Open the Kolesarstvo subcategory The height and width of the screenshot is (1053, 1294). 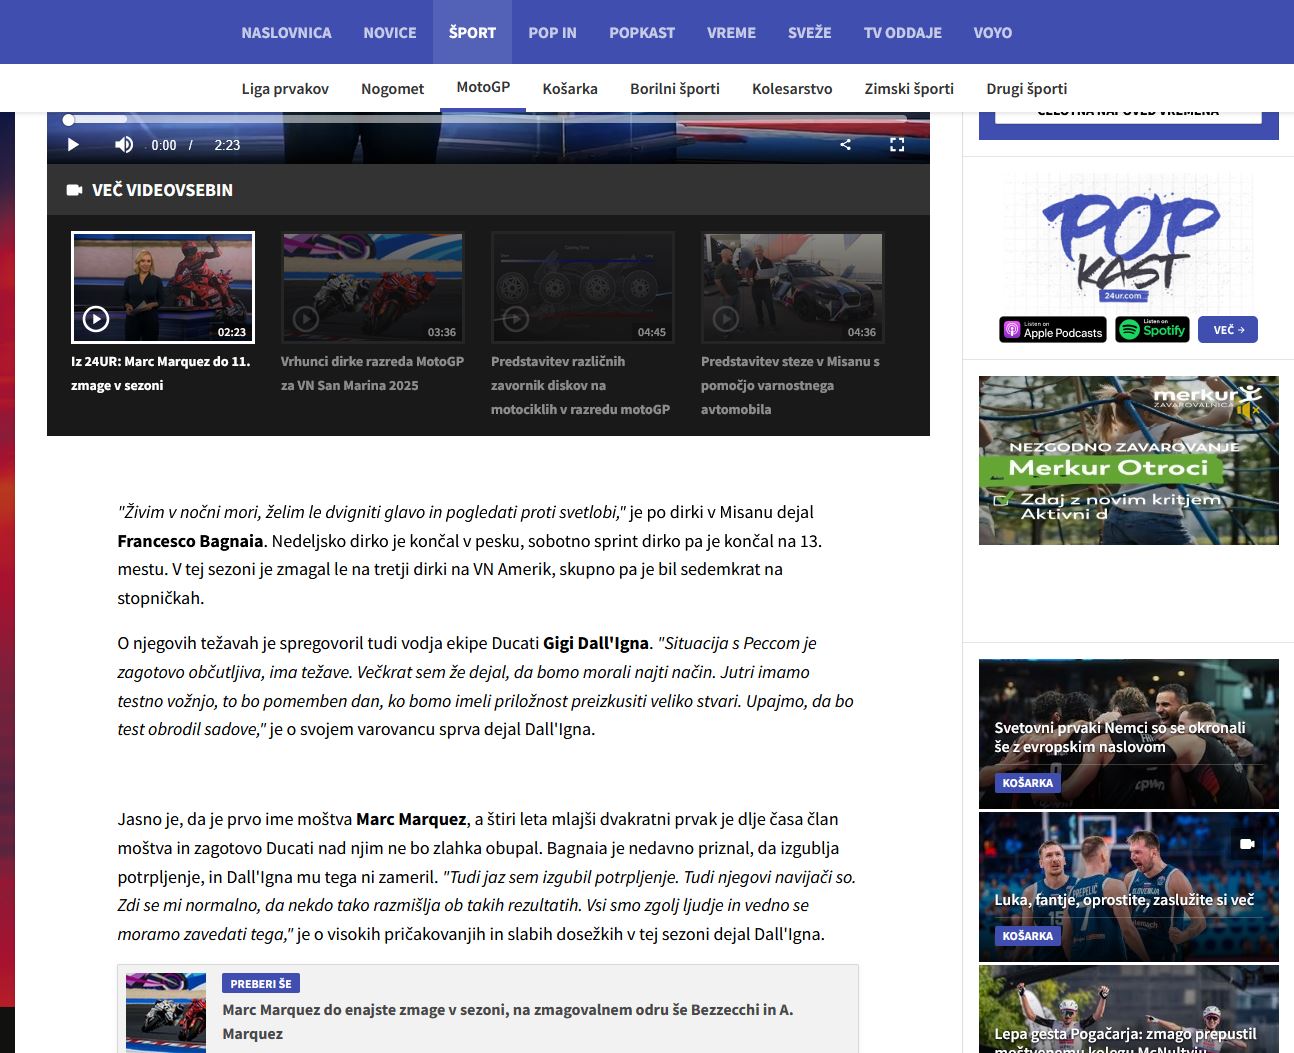[792, 89]
